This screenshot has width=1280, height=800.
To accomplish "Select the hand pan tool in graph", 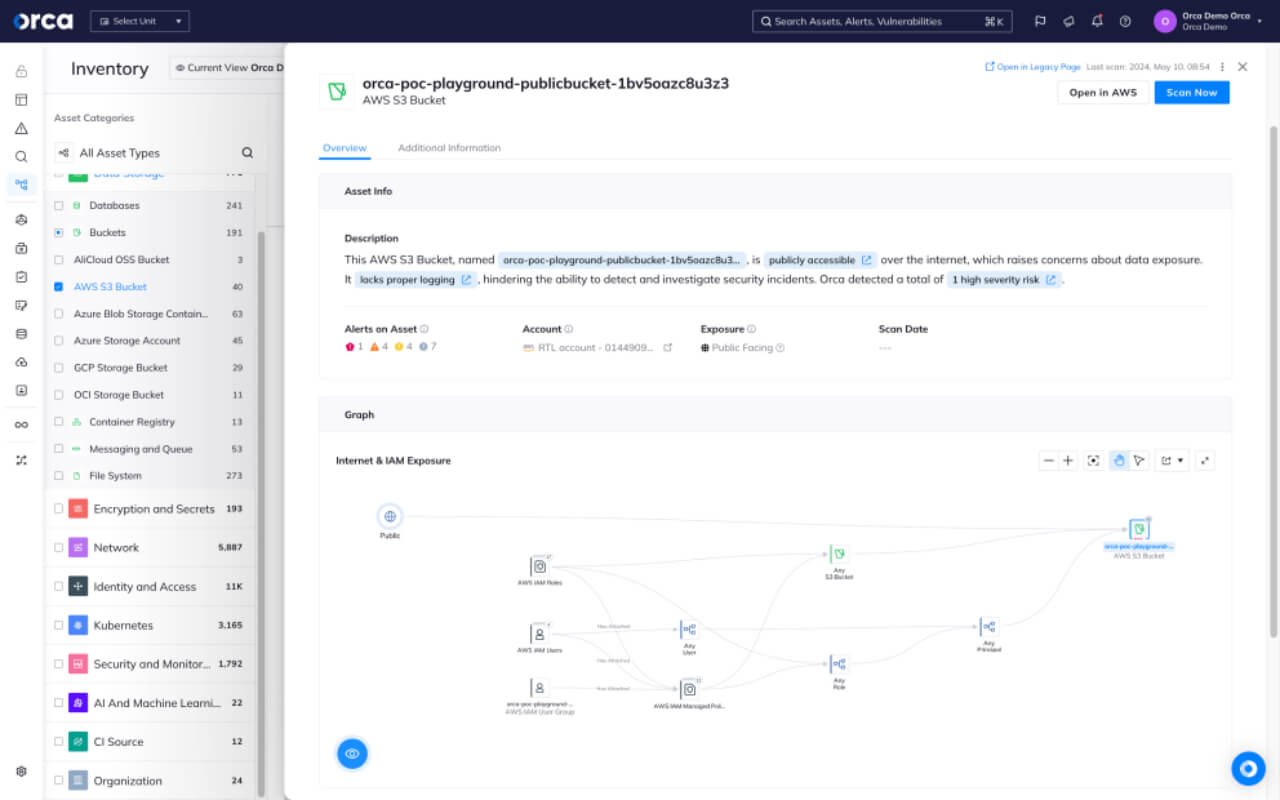I will click(1119, 461).
